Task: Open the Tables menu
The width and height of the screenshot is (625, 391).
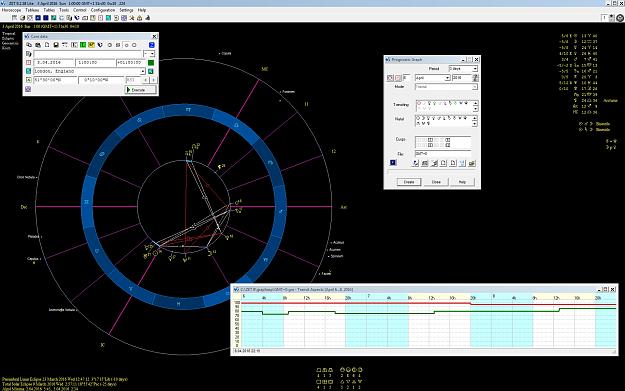Action: 49,10
